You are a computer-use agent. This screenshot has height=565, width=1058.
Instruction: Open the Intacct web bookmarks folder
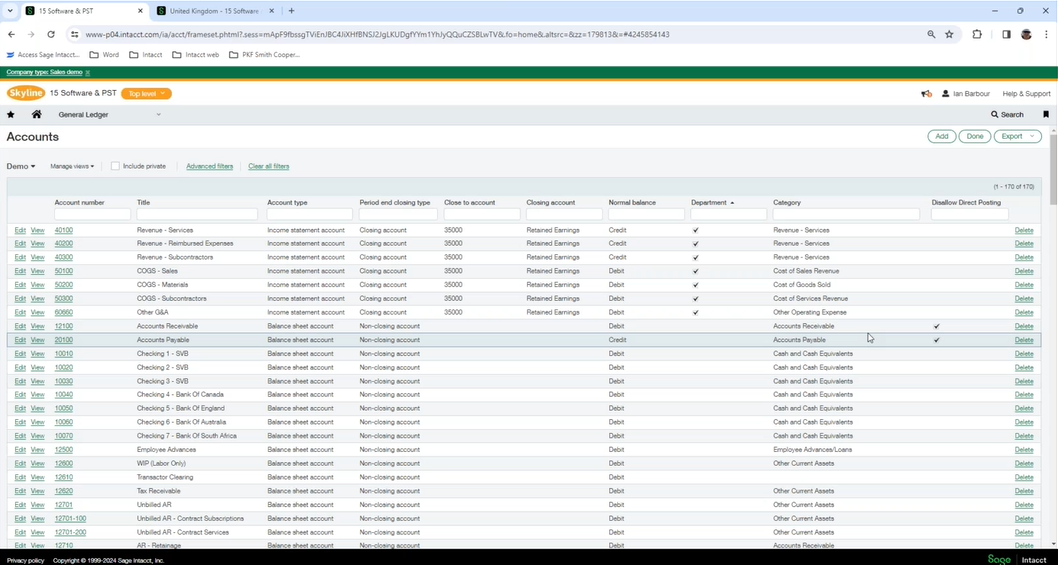[196, 55]
